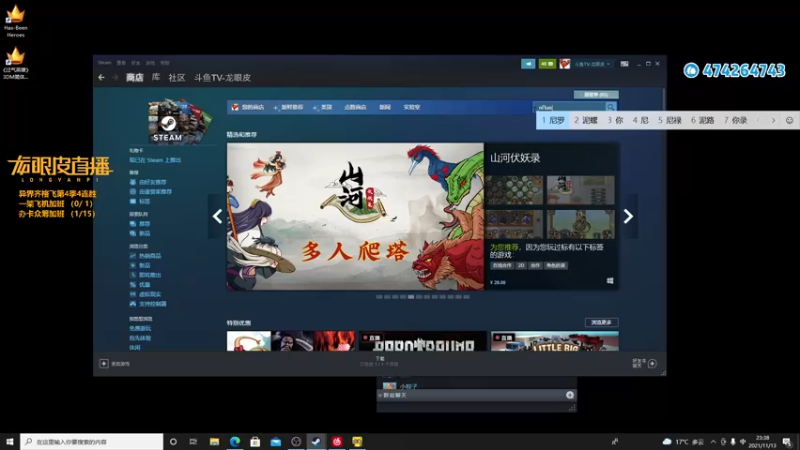Open the 由鉴赏家推荐 sidebar link

pyautogui.click(x=155, y=192)
